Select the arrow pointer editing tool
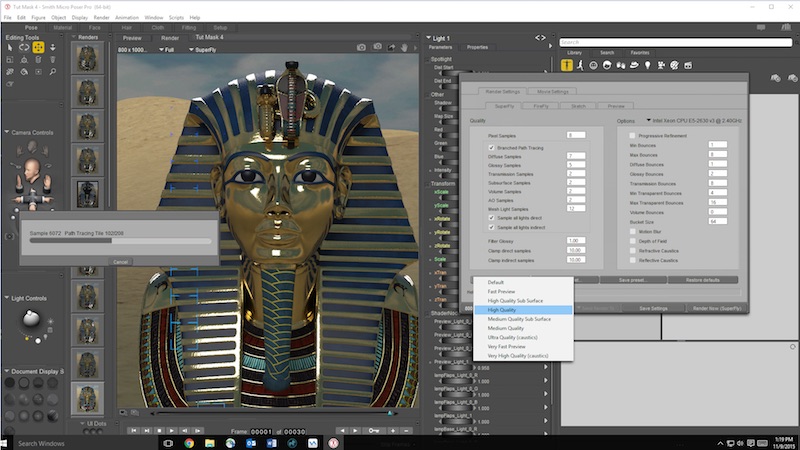Image resolution: width=800 pixels, height=450 pixels. pos(10,47)
